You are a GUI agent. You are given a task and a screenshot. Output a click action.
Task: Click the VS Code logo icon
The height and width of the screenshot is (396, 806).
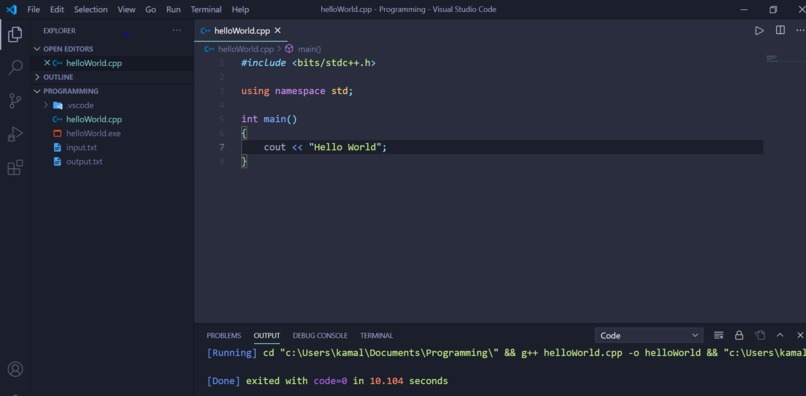[x=11, y=9]
